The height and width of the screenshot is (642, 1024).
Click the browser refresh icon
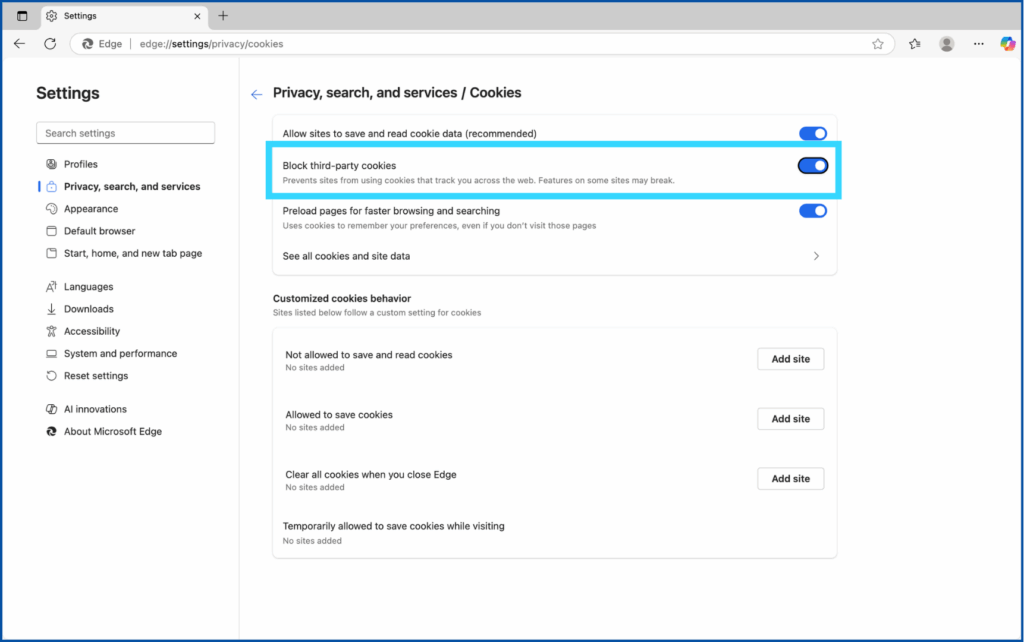tap(50, 44)
